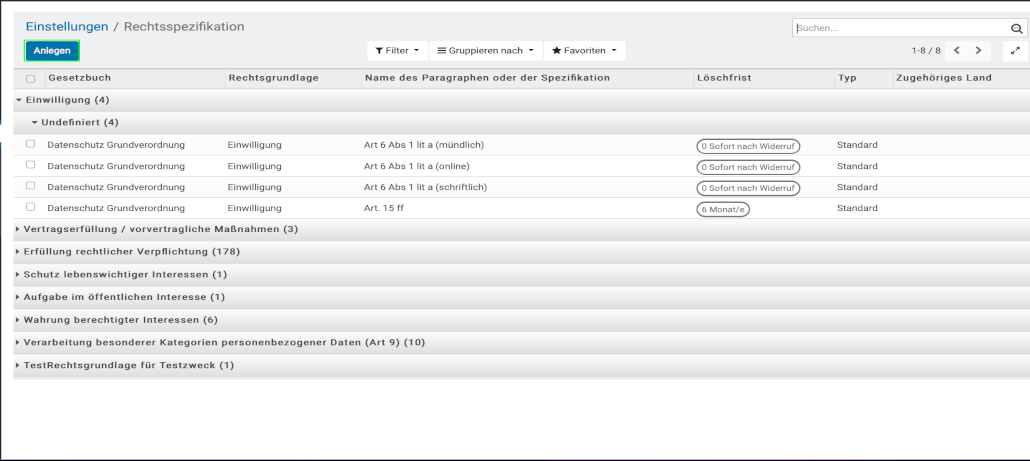This screenshot has width=1030, height=461.
Task: Open the Gruppieren nach dropdown
Action: point(485,50)
